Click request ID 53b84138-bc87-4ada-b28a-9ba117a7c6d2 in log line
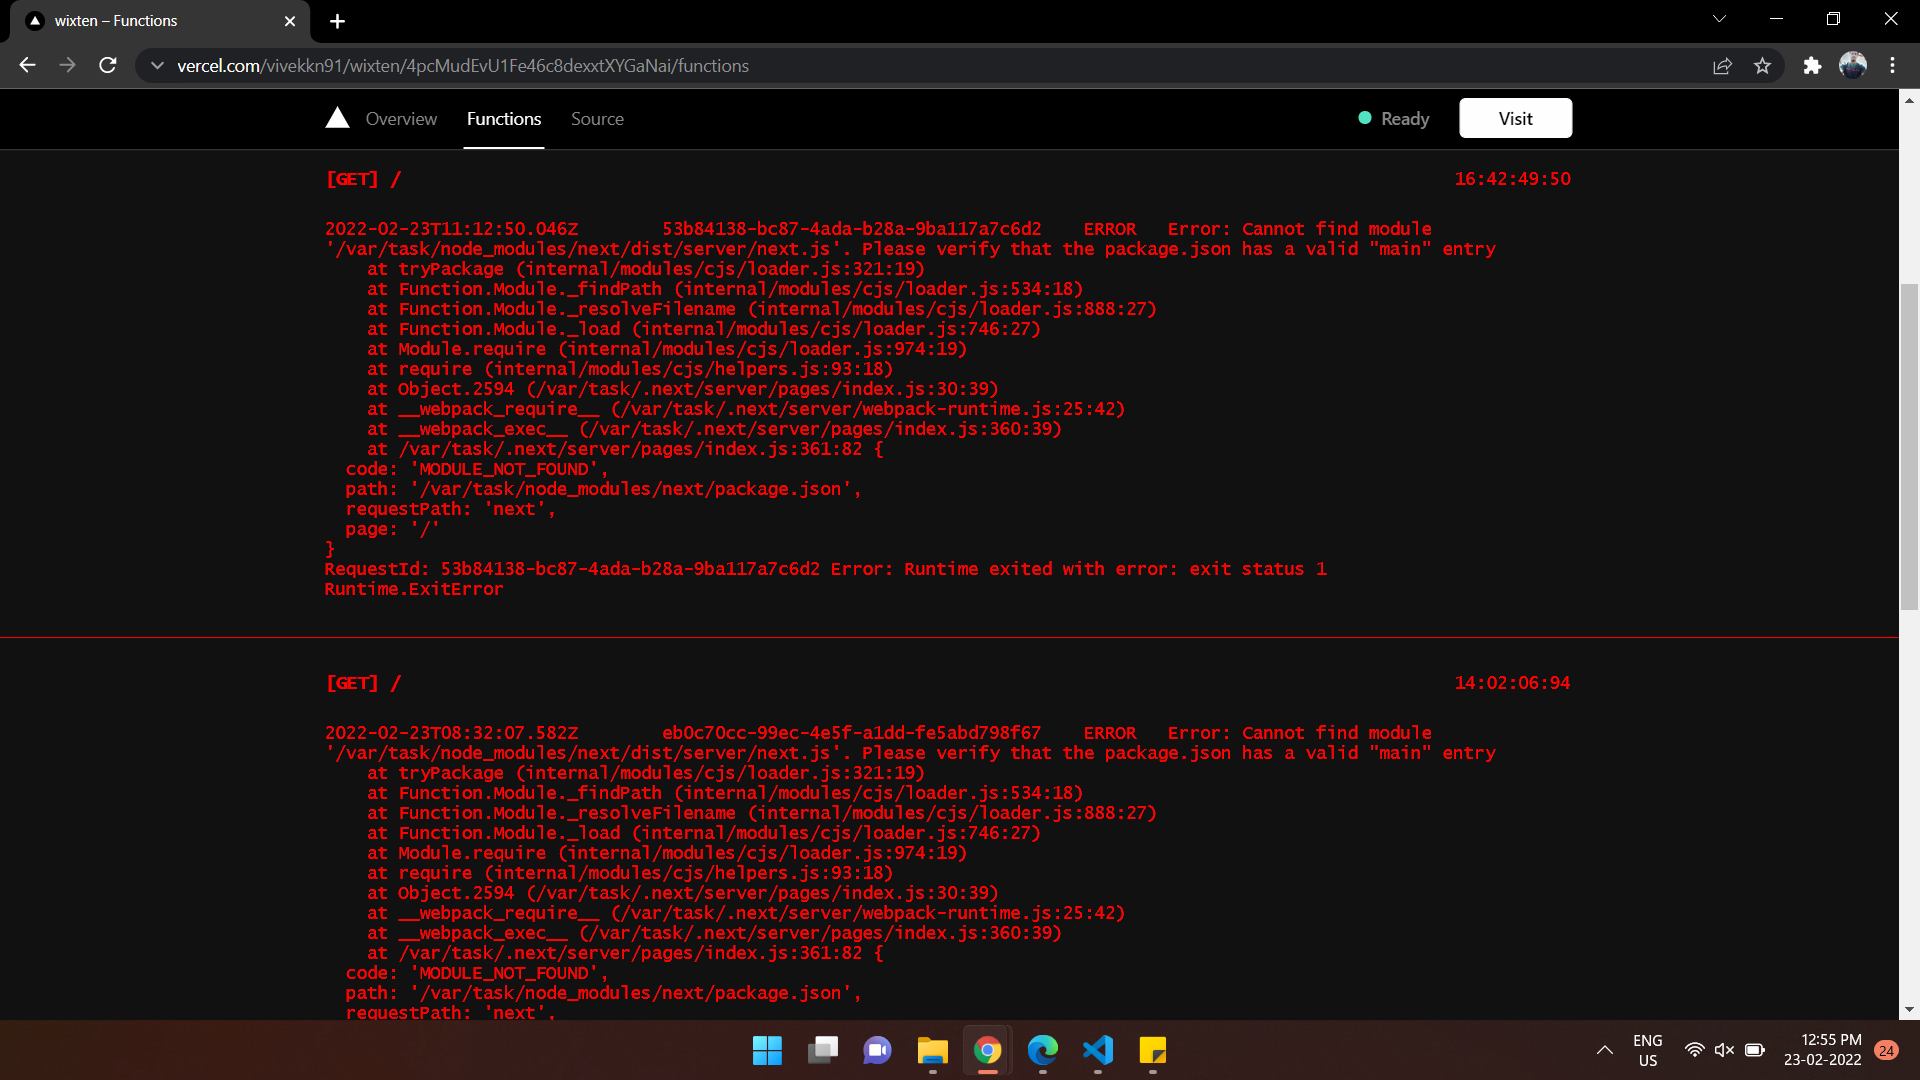 [851, 229]
